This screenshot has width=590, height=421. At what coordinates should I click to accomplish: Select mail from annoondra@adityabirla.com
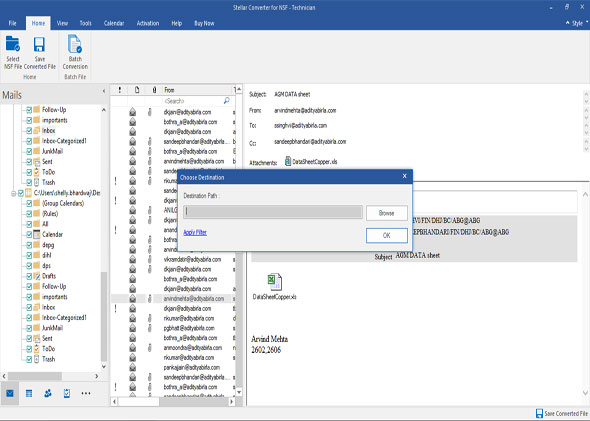click(193, 348)
